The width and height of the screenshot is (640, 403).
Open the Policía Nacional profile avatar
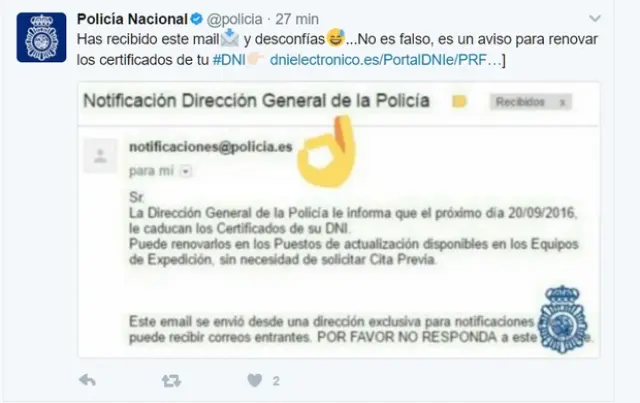41,37
